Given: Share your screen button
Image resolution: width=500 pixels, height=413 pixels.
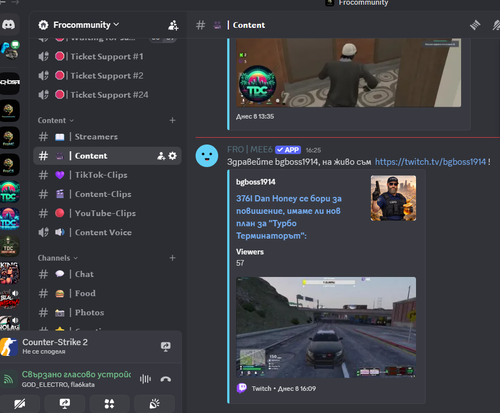Looking at the screenshot, I should pyautogui.click(x=65, y=404).
